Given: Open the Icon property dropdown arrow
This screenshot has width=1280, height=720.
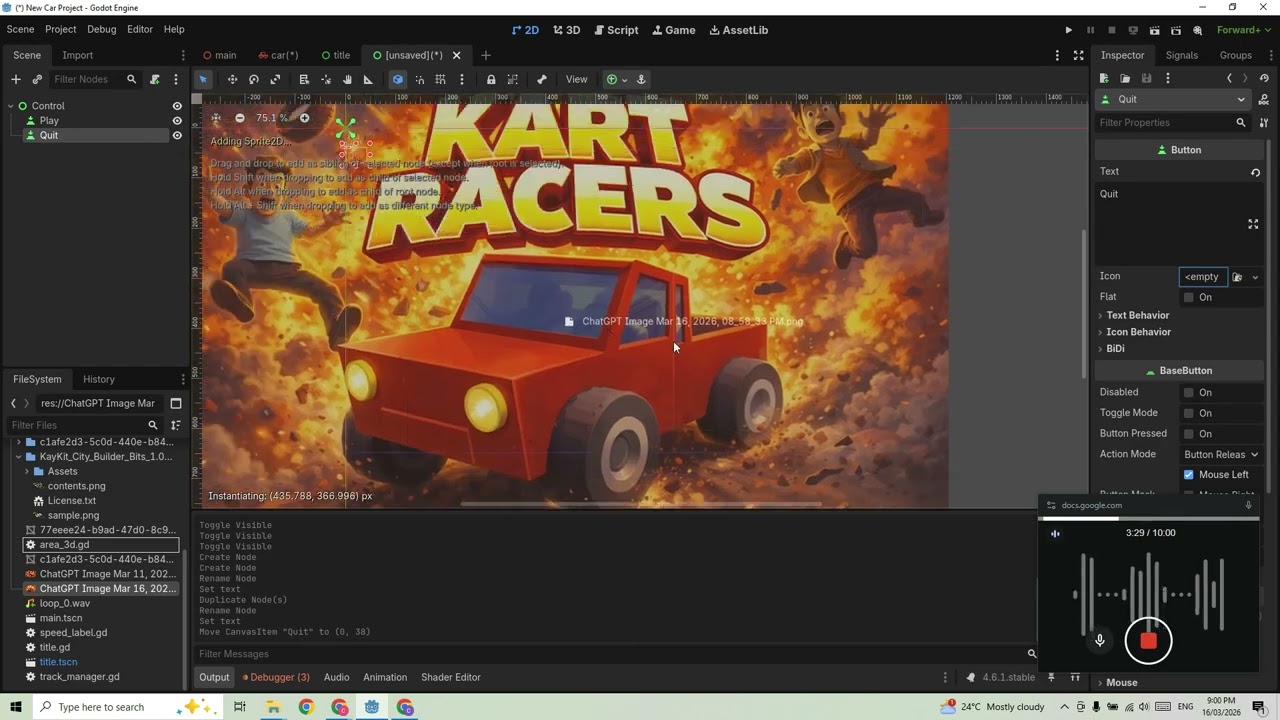Looking at the screenshot, I should [1255, 277].
